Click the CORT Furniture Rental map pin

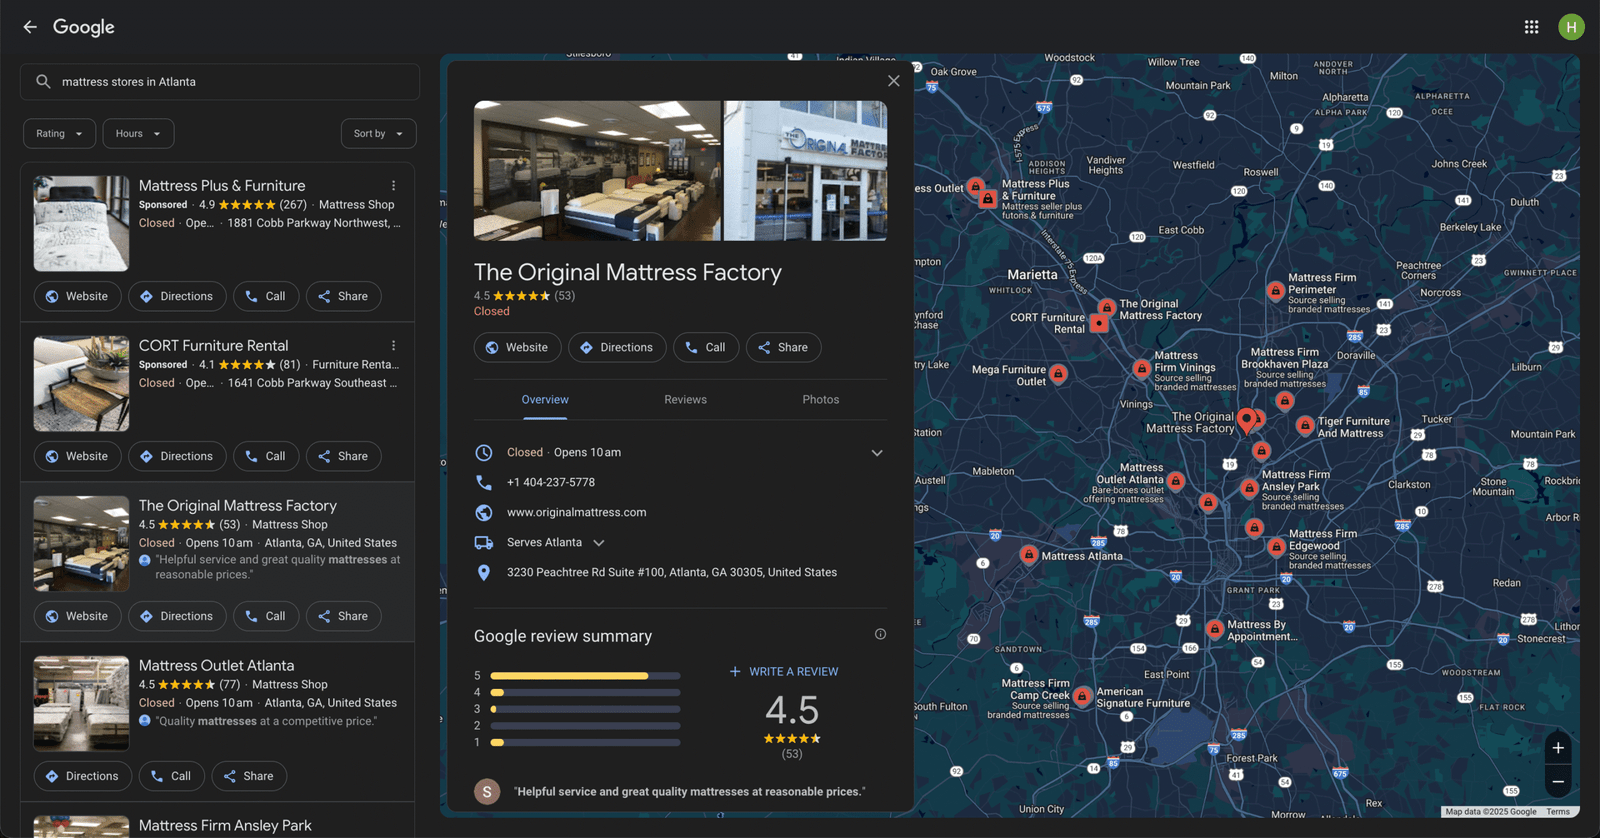click(1099, 323)
